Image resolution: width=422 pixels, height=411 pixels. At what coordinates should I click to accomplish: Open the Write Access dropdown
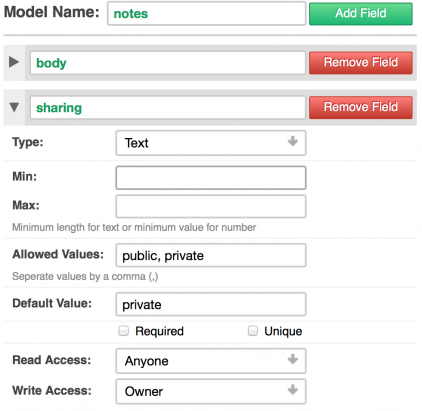(211, 391)
